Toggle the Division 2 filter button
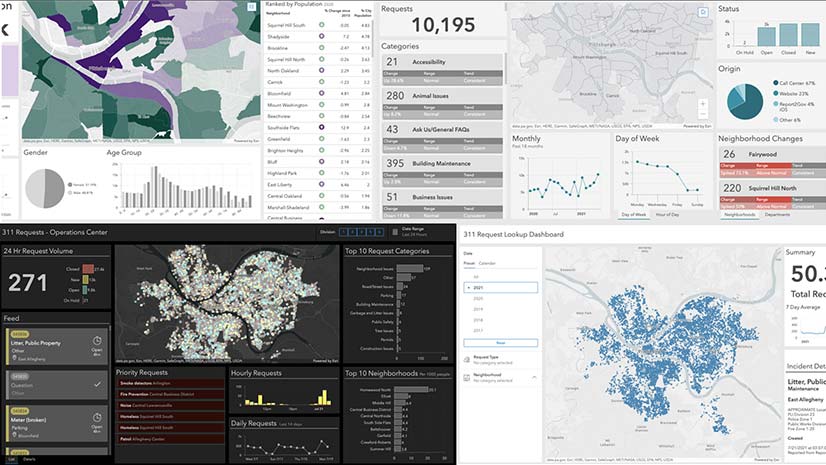Screen dimensions: 826x465 352,232
